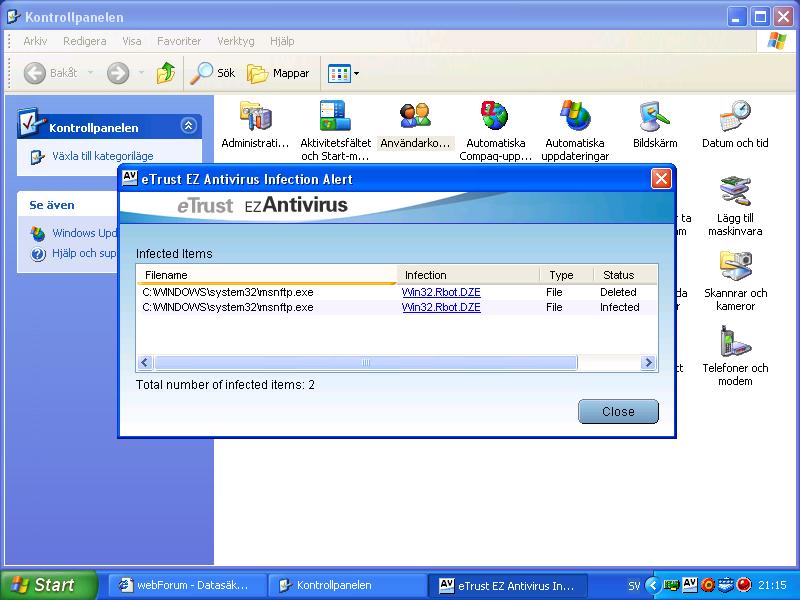Click the system tray clock 21:15

772,585
